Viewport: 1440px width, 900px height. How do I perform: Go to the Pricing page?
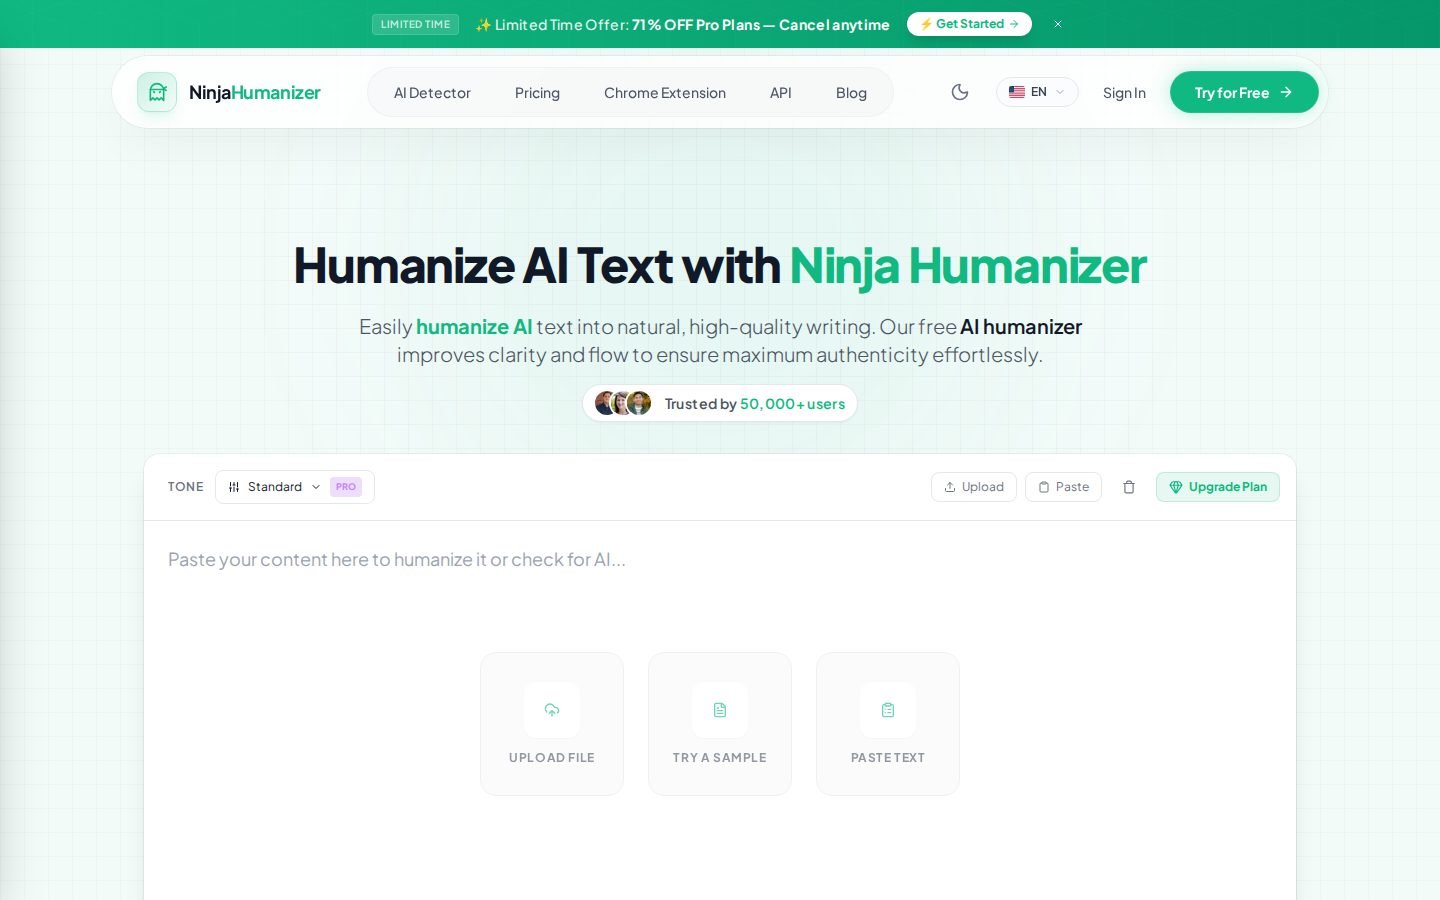click(537, 93)
